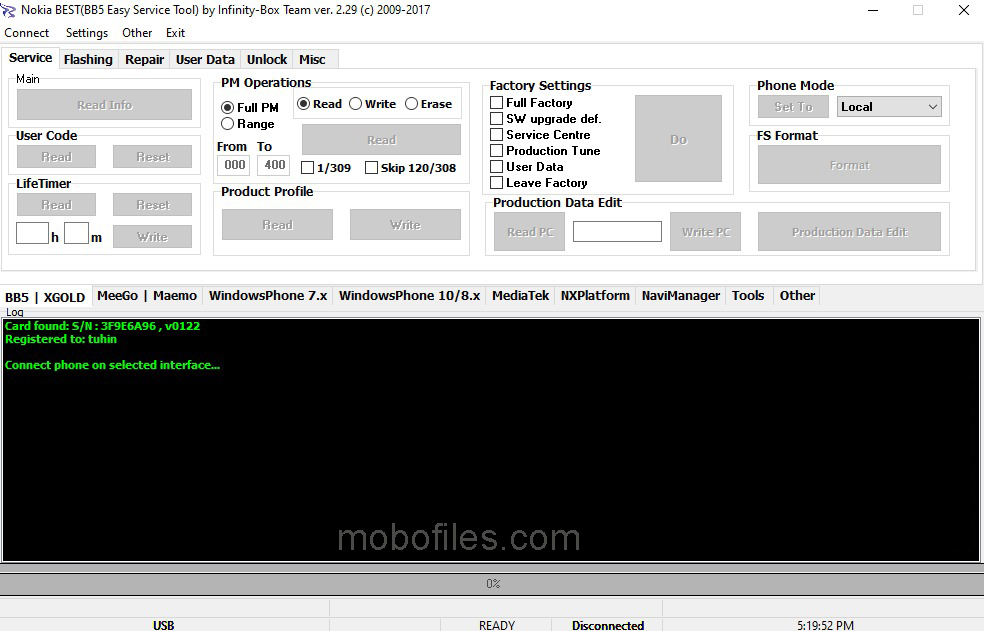984x631 pixels.
Task: Click the Read PC button
Action: 530,232
